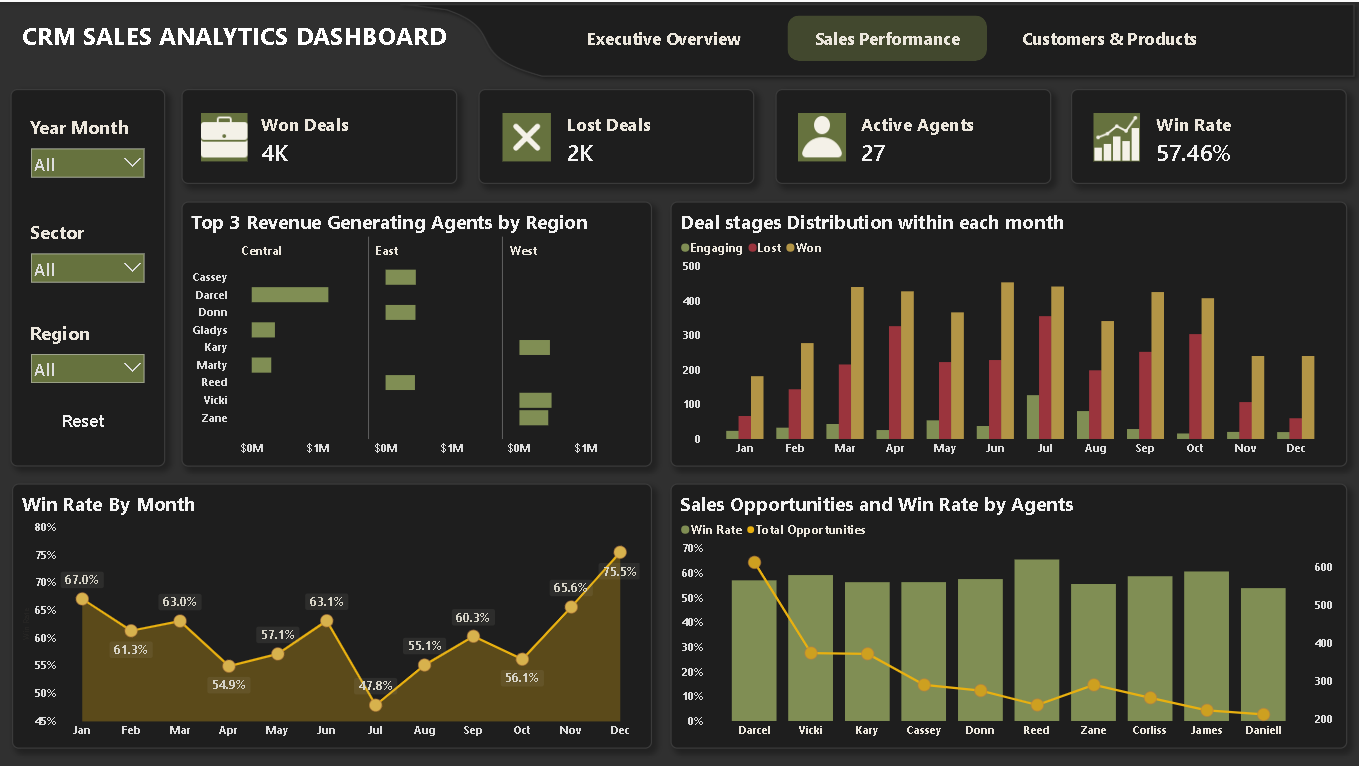
Task: Click the Central region header
Action: pos(262,251)
